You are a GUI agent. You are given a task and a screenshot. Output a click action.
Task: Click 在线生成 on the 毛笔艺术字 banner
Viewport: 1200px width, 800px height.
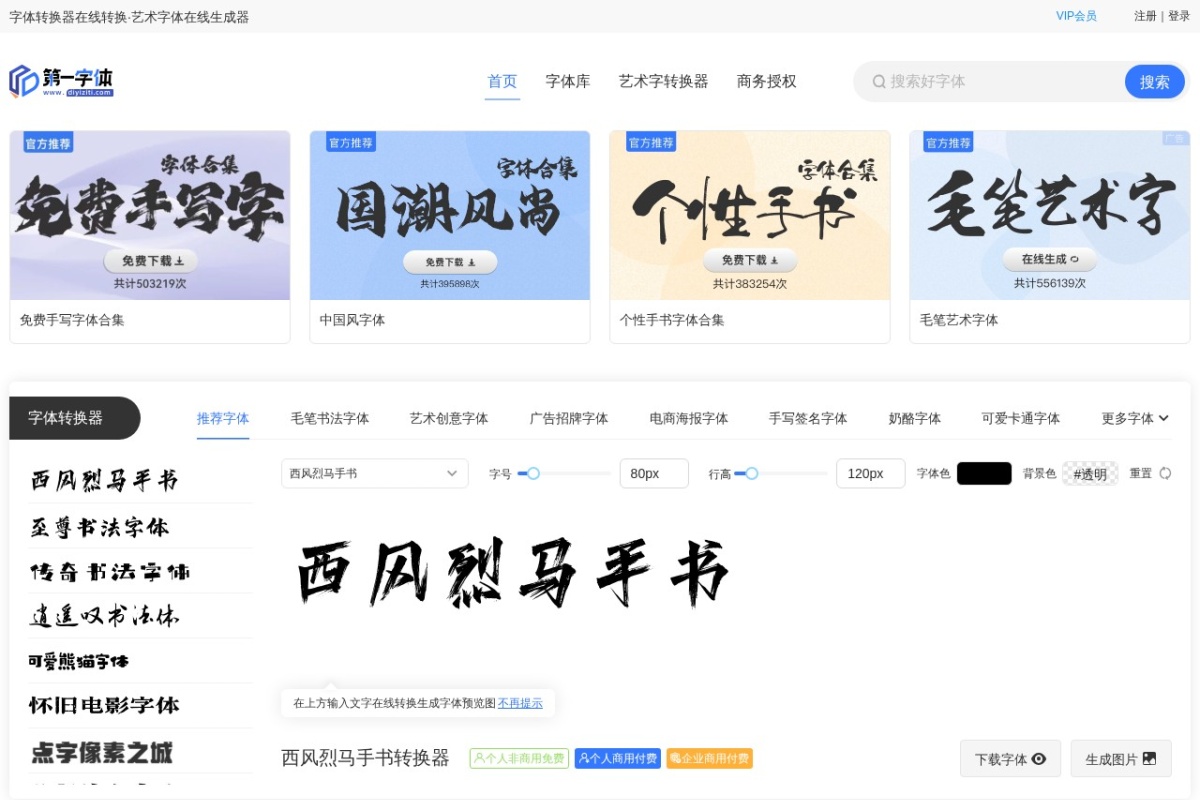coord(1050,259)
